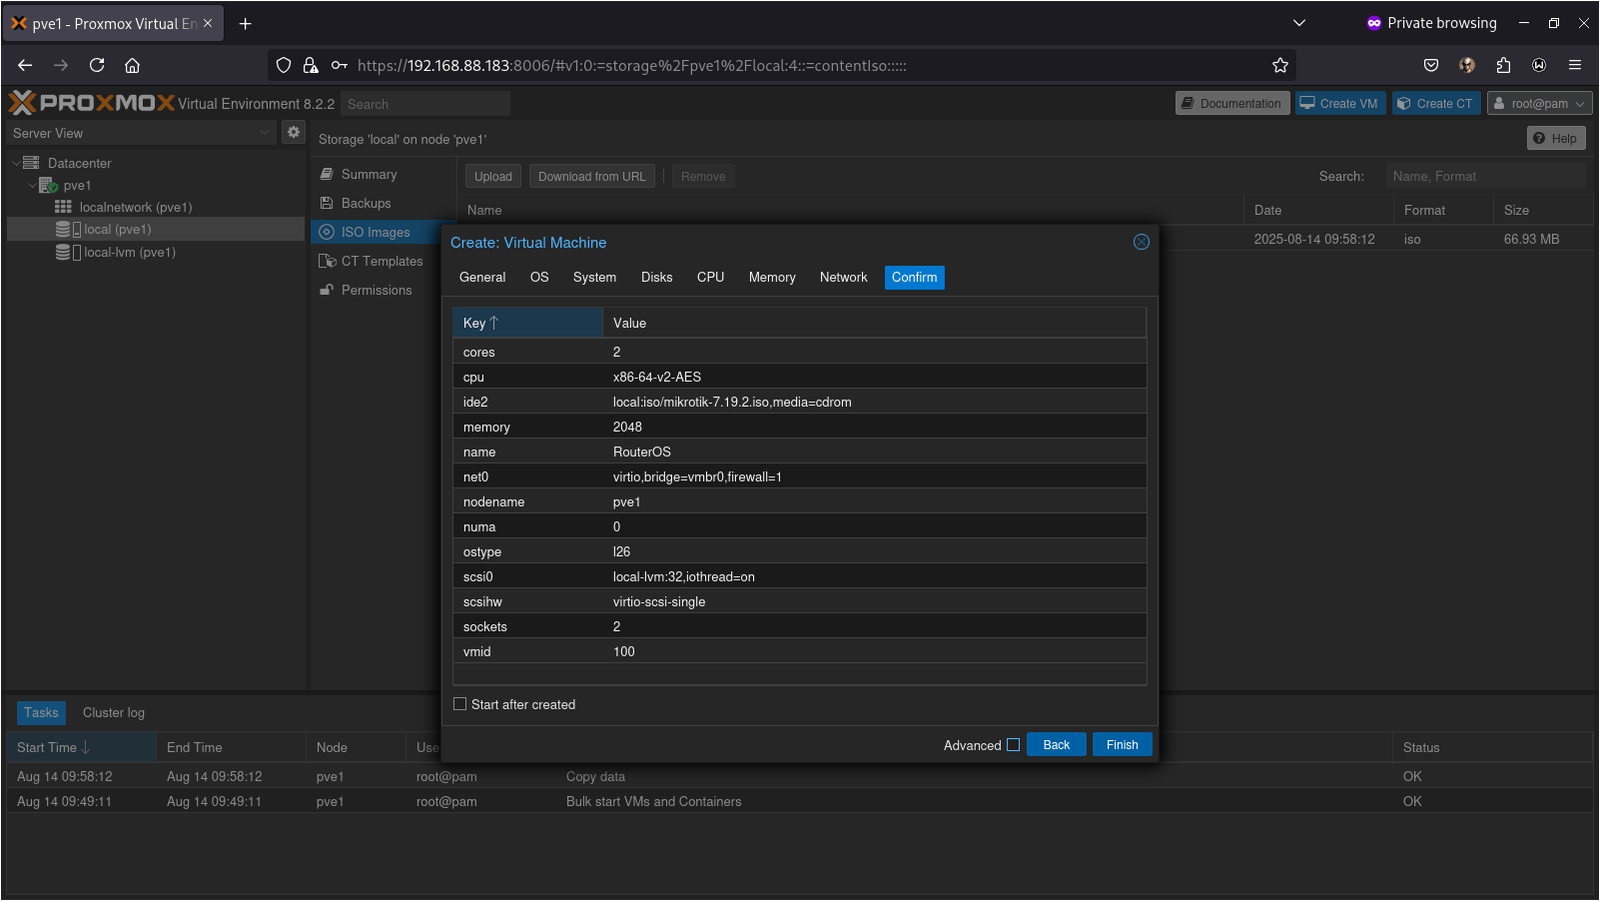
Task: Click the local-lvm (pve1) storage icon
Action: 68,252
